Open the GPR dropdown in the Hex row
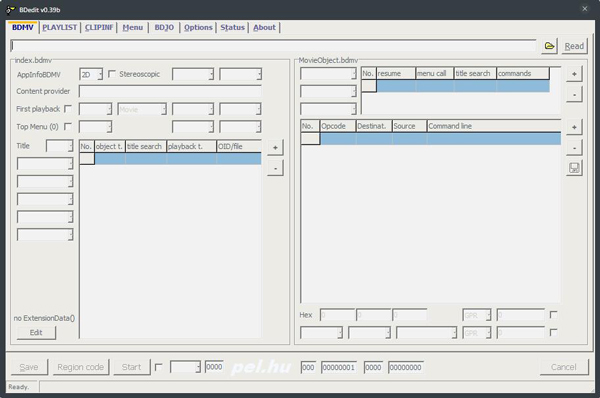 click(x=477, y=315)
